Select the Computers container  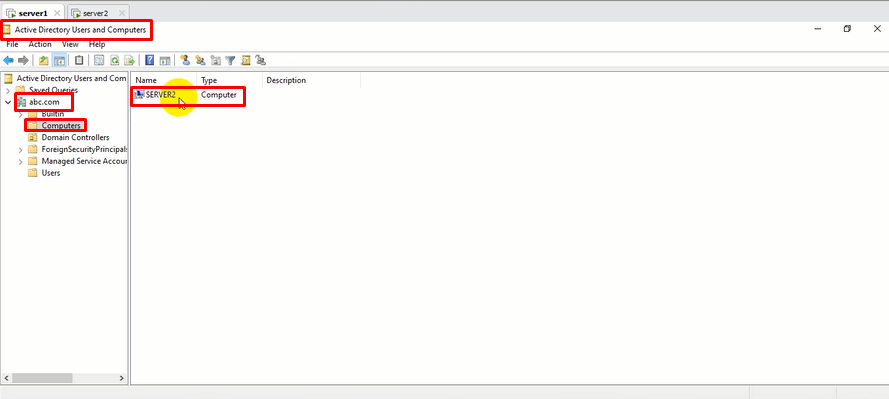(61, 126)
